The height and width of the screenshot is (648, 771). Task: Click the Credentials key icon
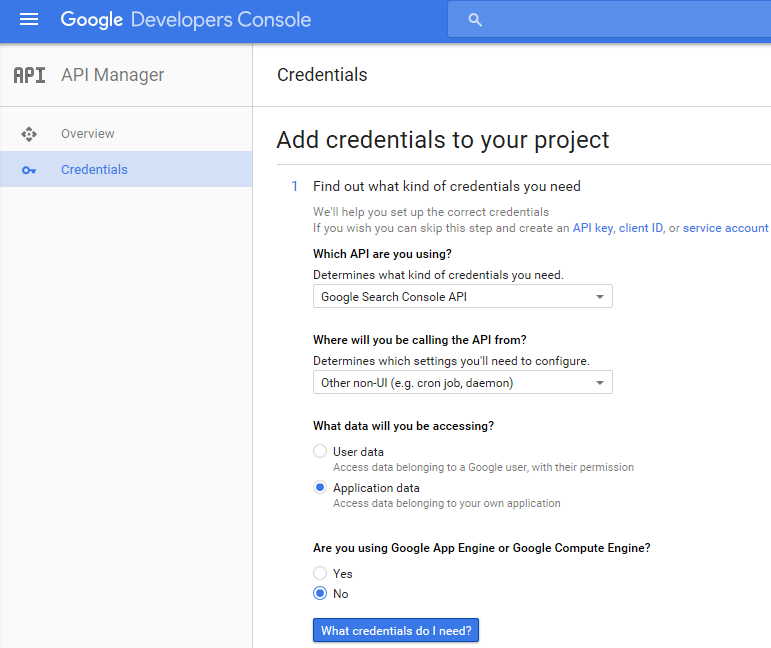pyautogui.click(x=29, y=170)
